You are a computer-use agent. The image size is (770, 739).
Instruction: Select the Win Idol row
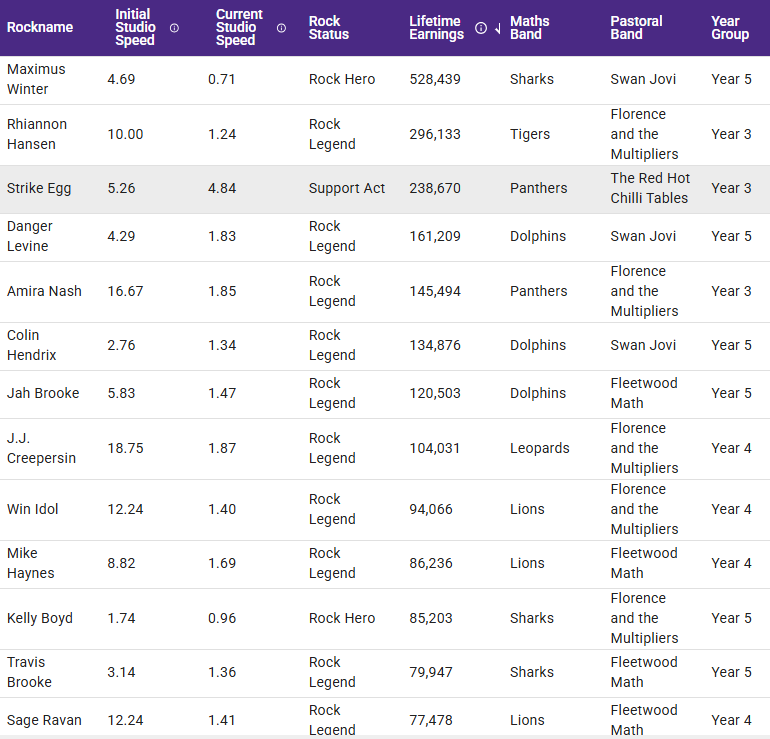point(33,509)
